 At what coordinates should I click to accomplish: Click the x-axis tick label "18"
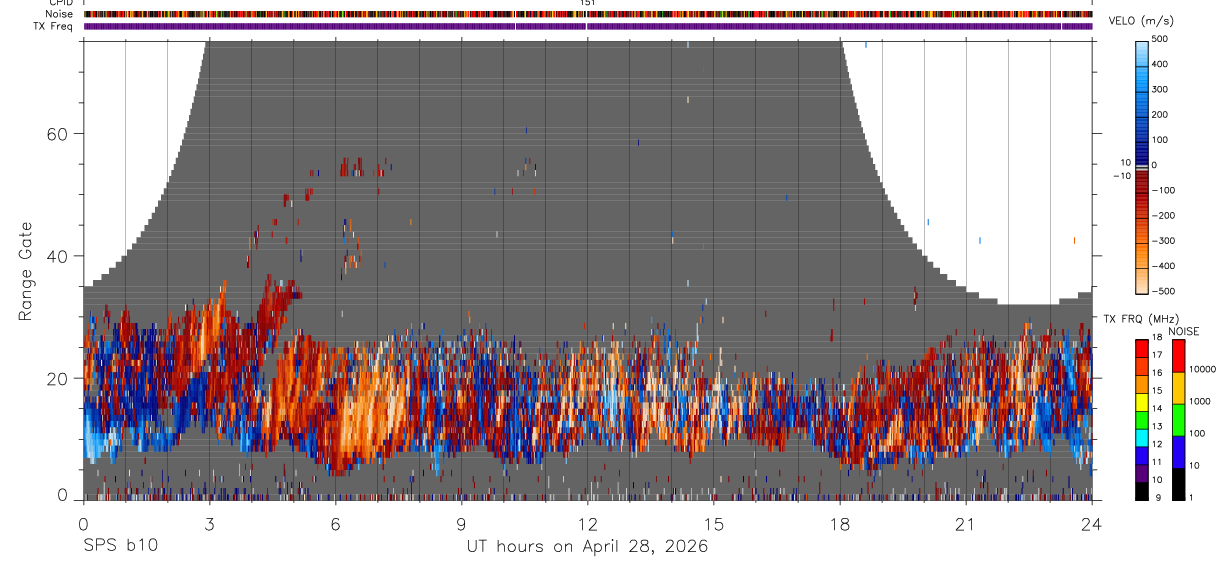coord(839,524)
